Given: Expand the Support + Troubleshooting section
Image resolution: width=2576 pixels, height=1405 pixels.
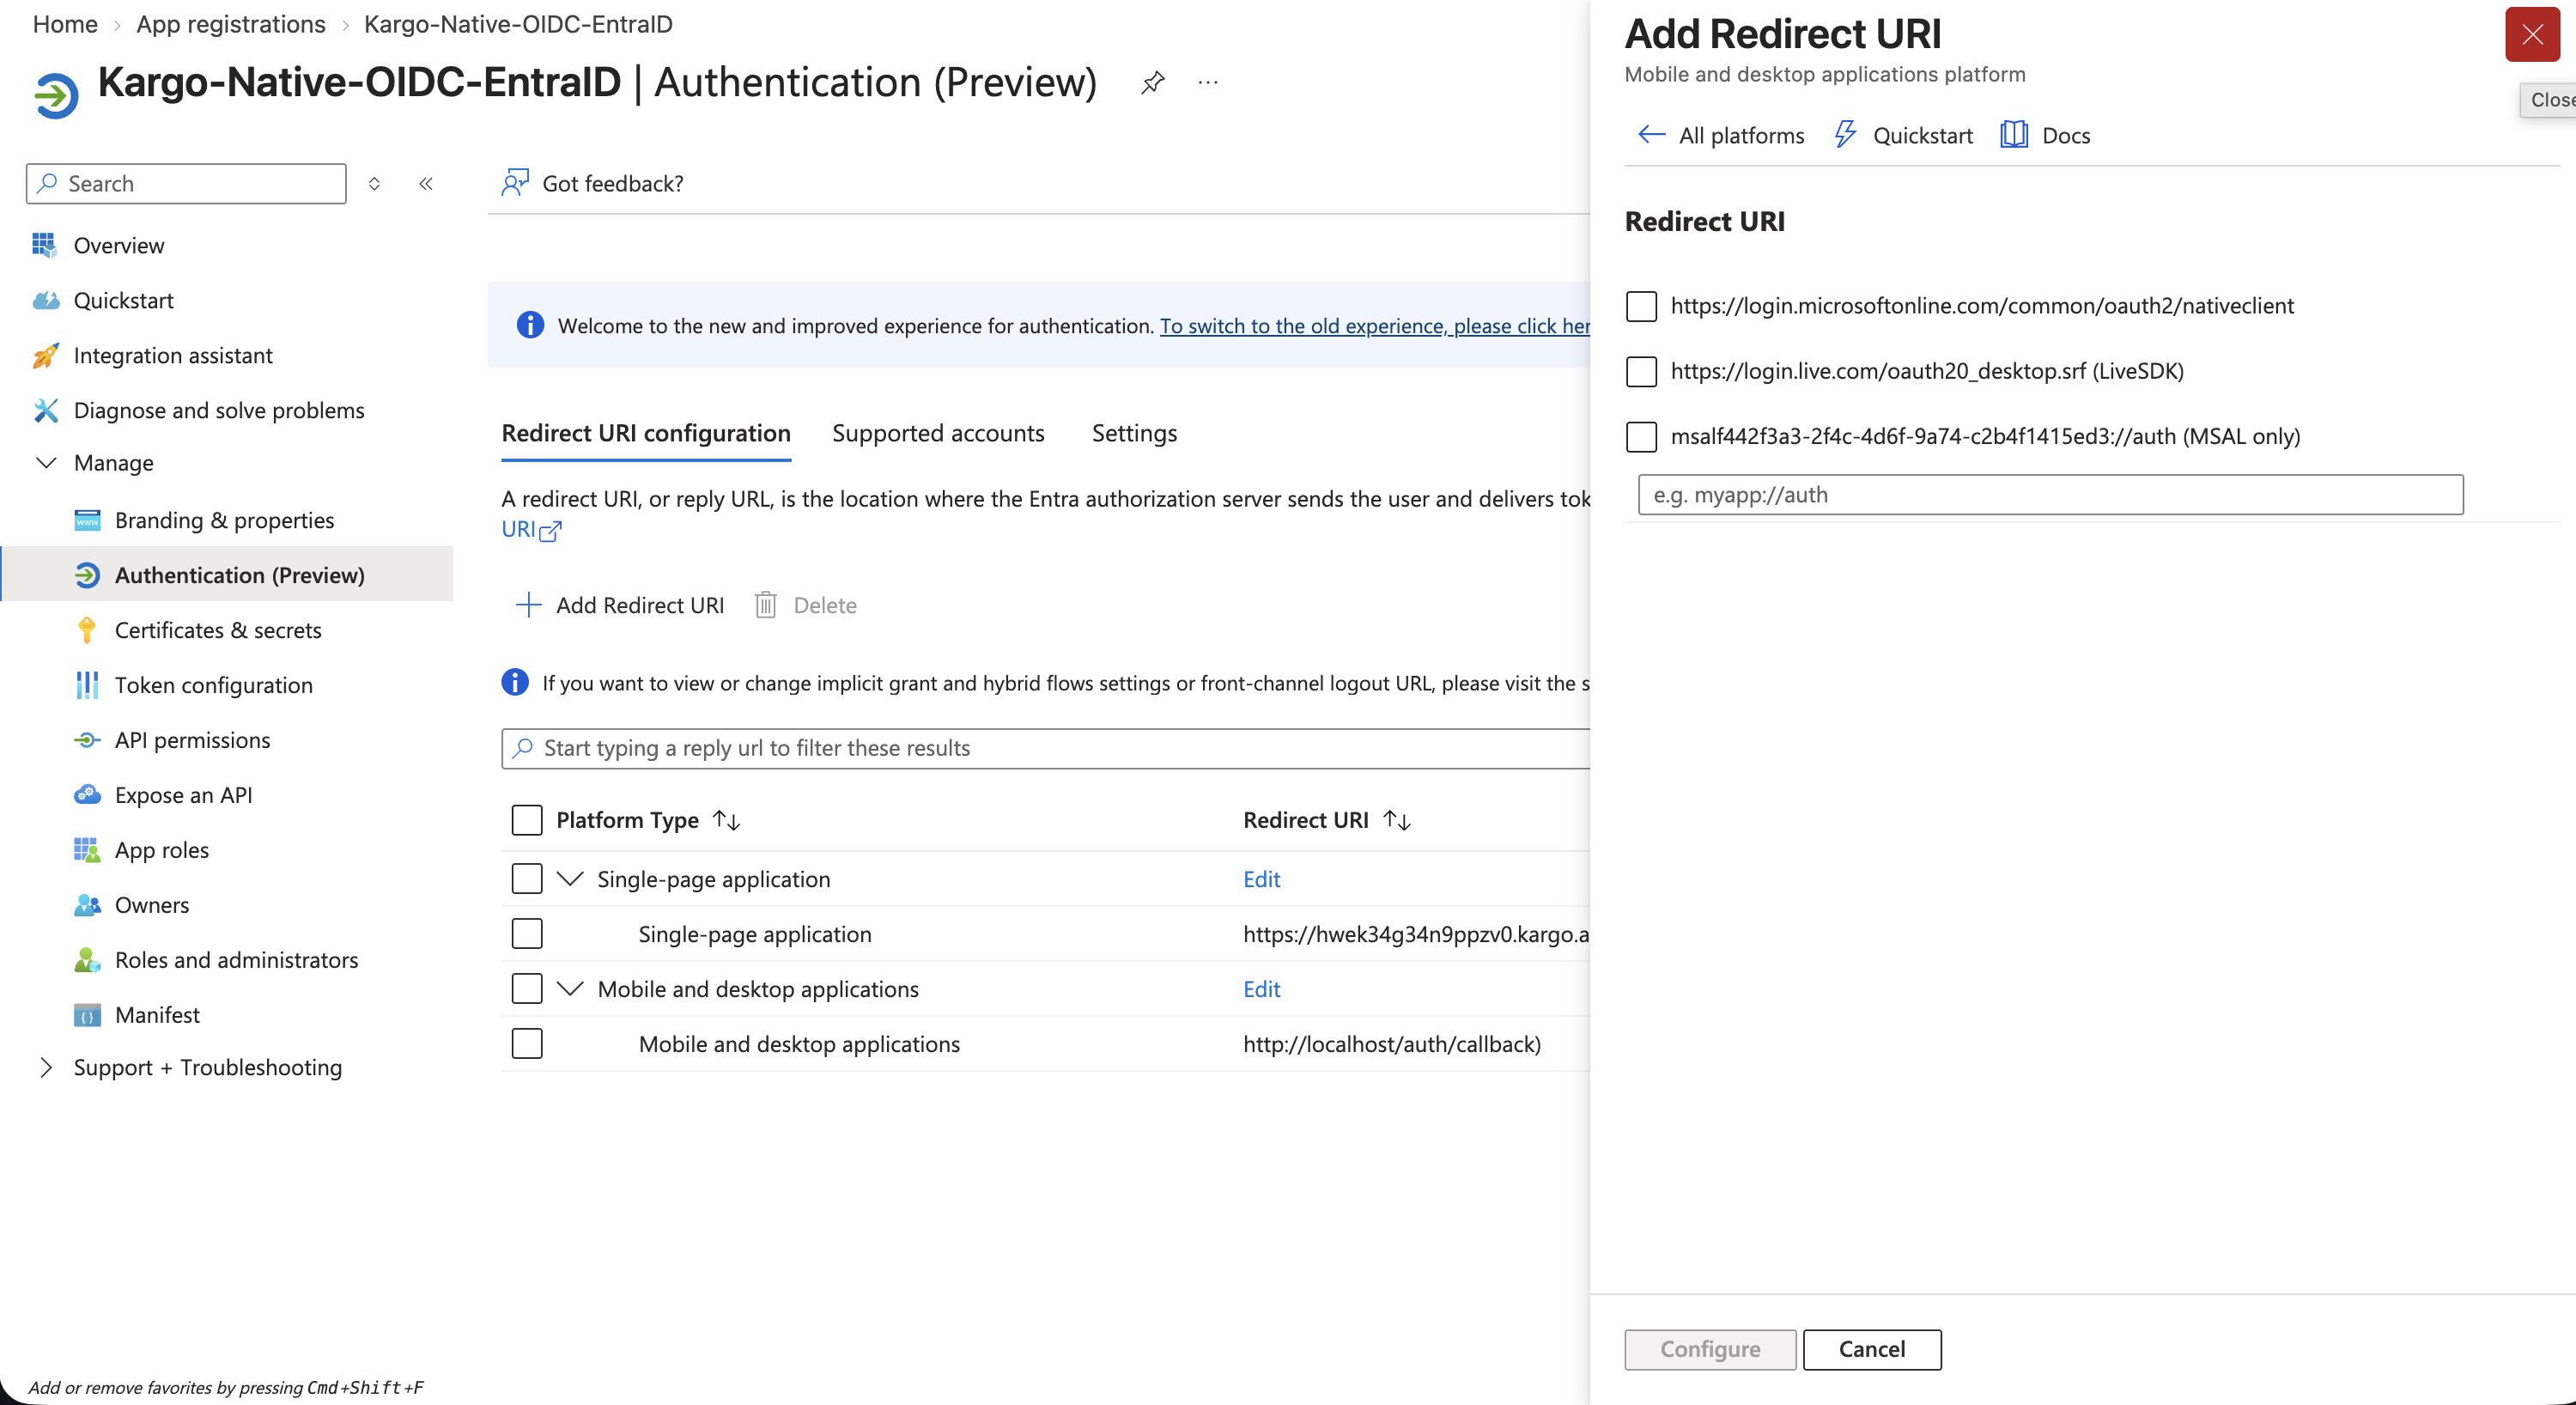Looking at the screenshot, I should coord(46,1067).
